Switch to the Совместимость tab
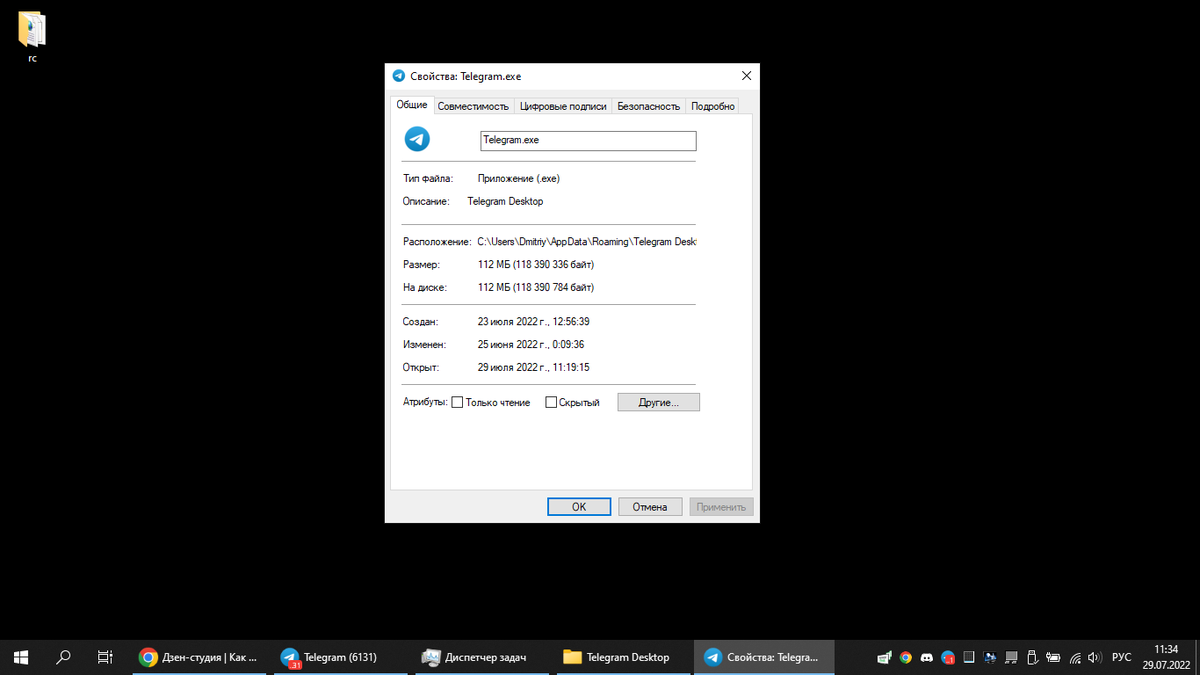The height and width of the screenshot is (675, 1200). click(474, 106)
